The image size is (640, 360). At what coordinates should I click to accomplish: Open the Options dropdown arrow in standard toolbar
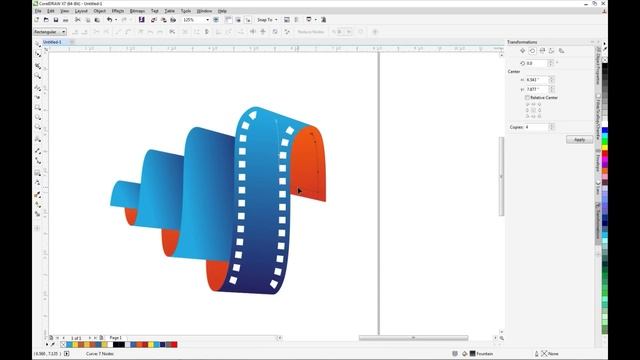(315, 20)
